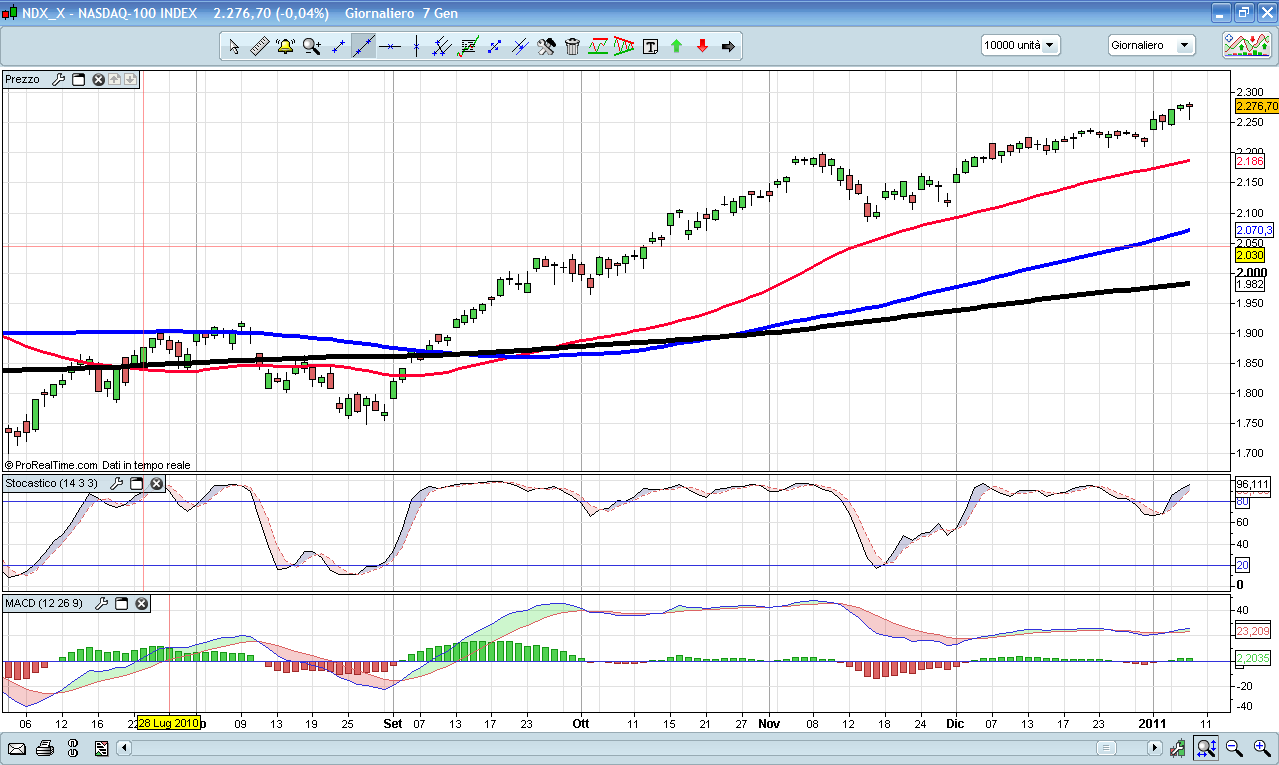
Task: Place a red down arrow marker
Action: (x=702, y=46)
